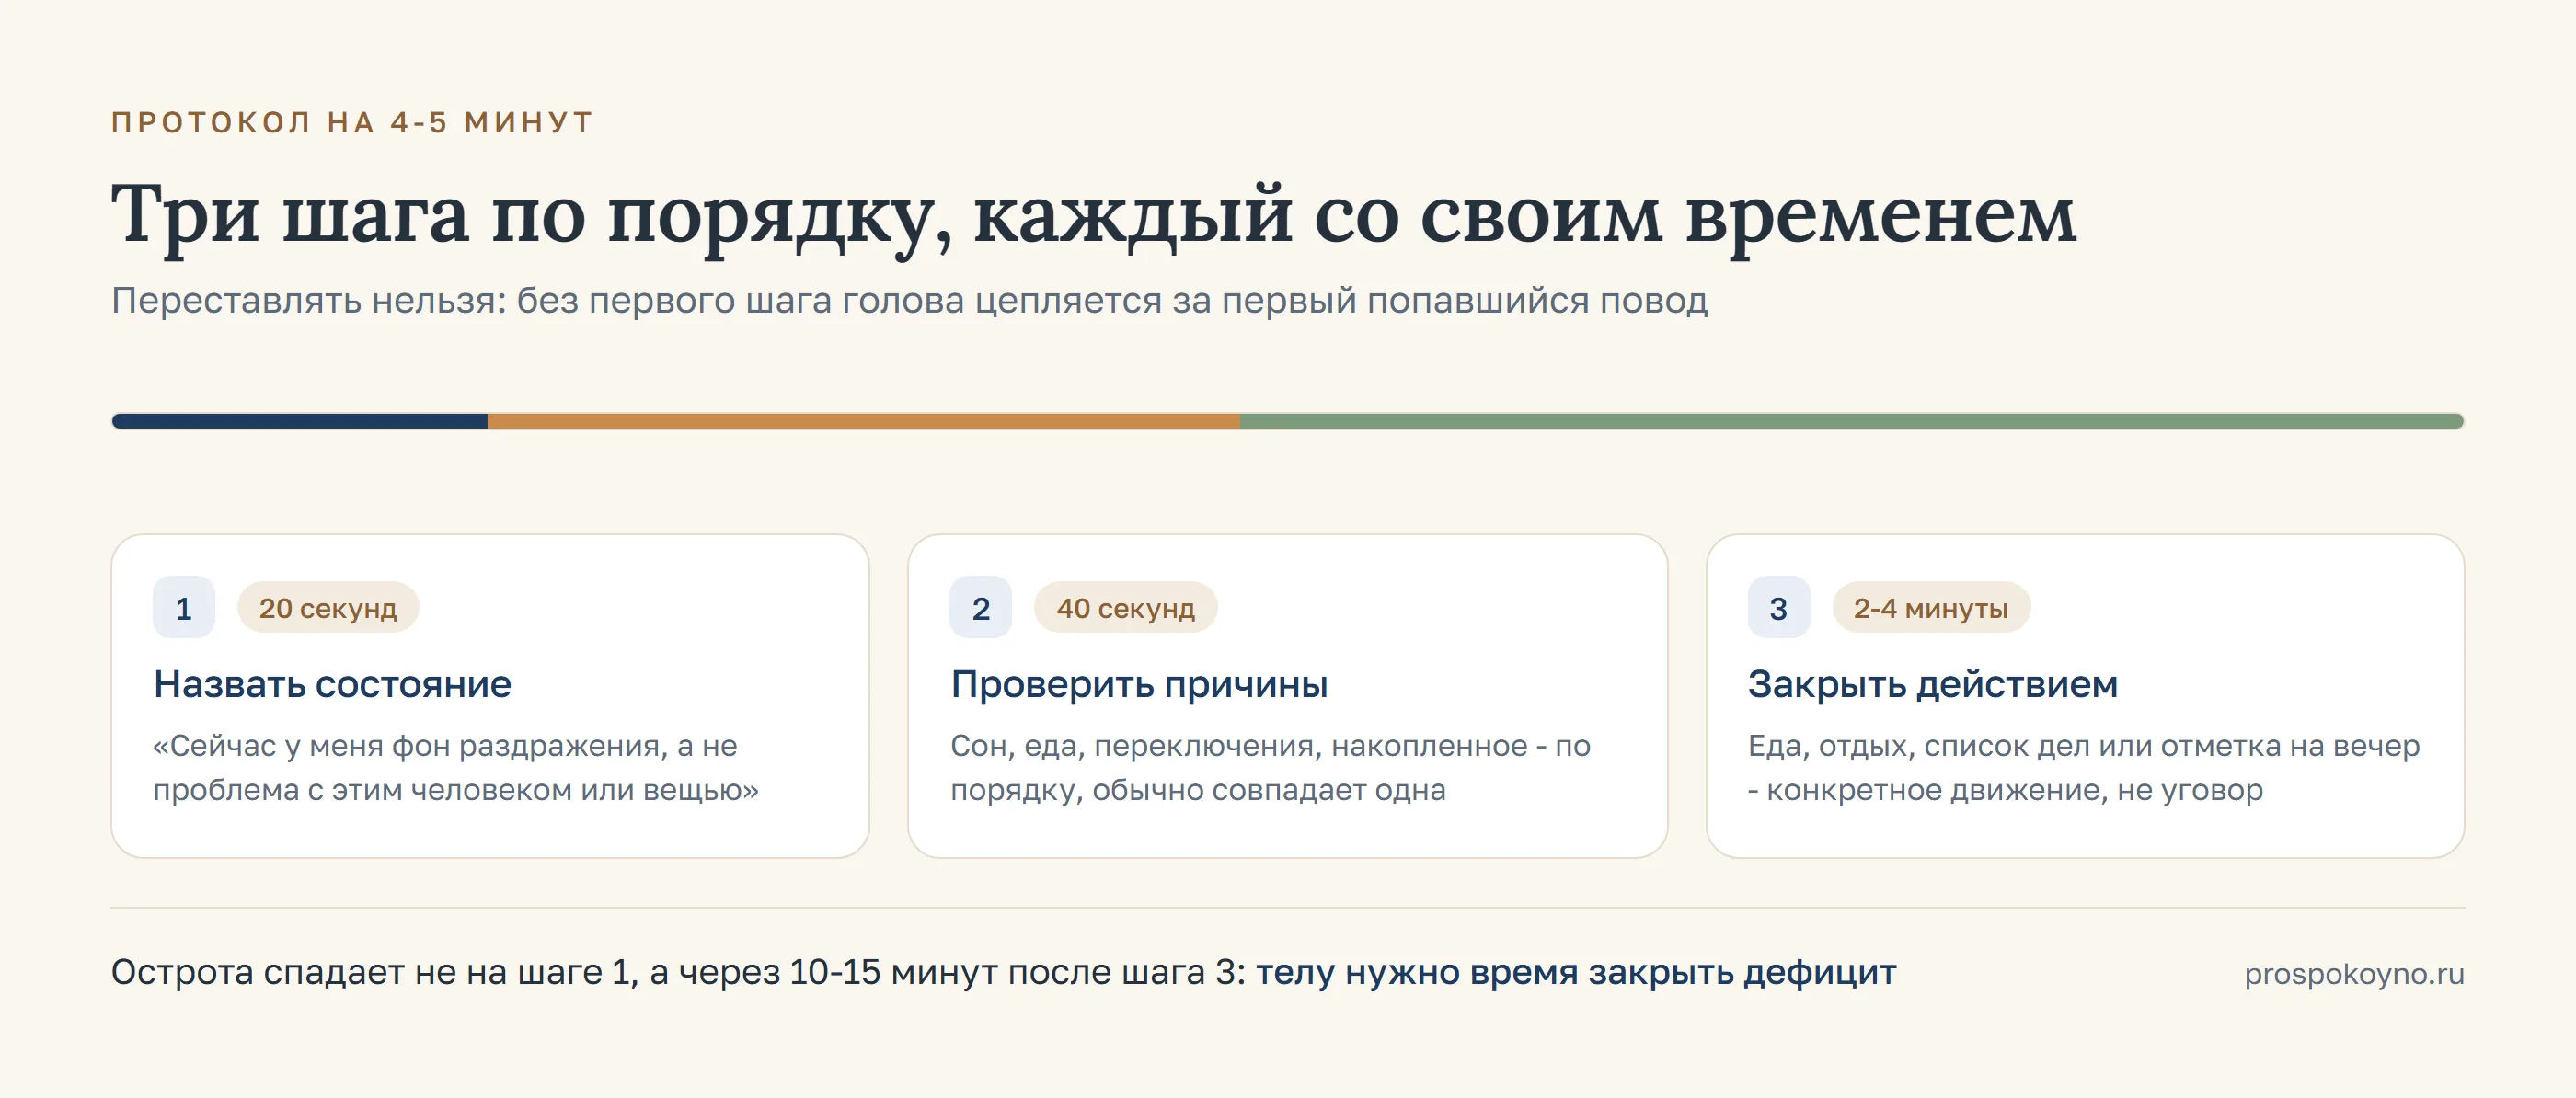Click highlighted 'телу нужно время закрыть дефицит'
Viewport: 2576px width, 1098px height.
tap(1576, 972)
